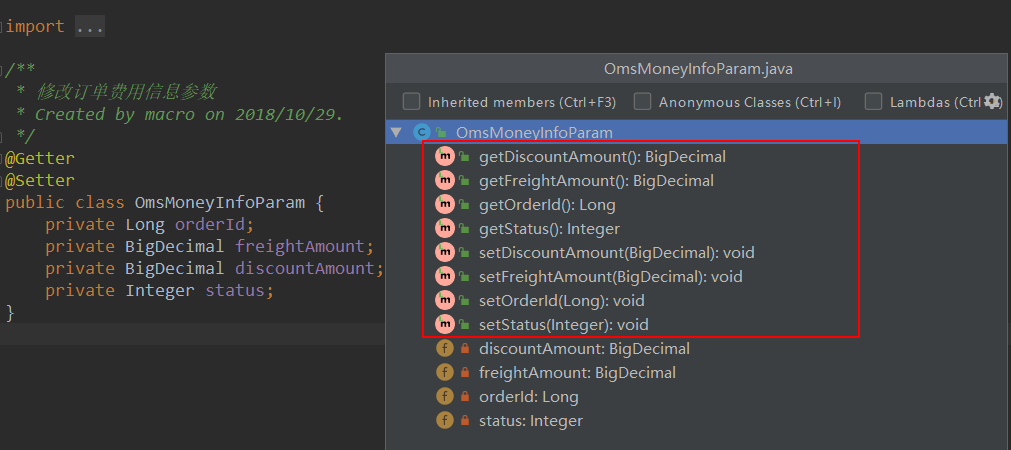Screen dimensions: 1011x450
Task: Click the @Getter annotation in the code
Action: pos(40,158)
